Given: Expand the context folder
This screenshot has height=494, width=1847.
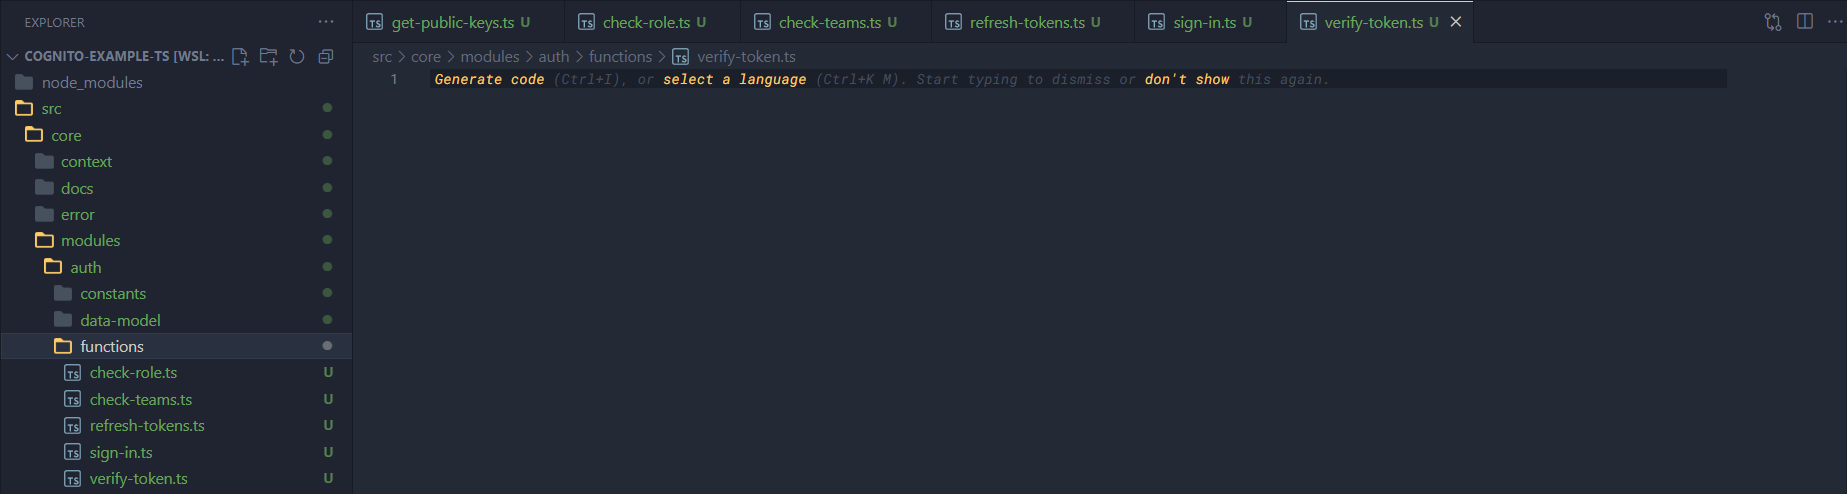Looking at the screenshot, I should point(176,161).
